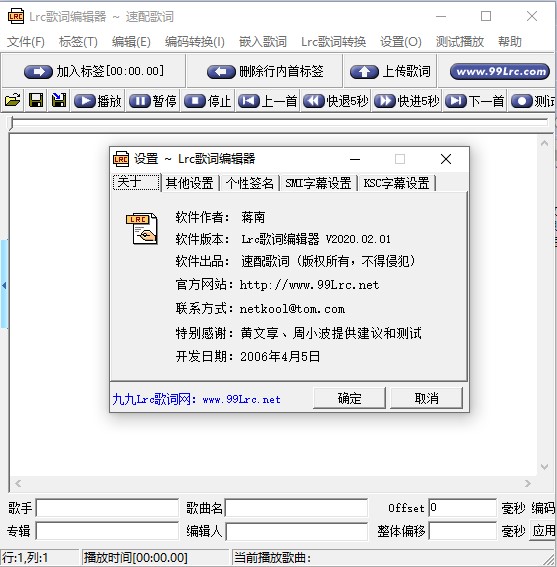Open the 九九Lrc歌词网 www.99Lrc.net link
The image size is (557, 567).
coord(196,399)
